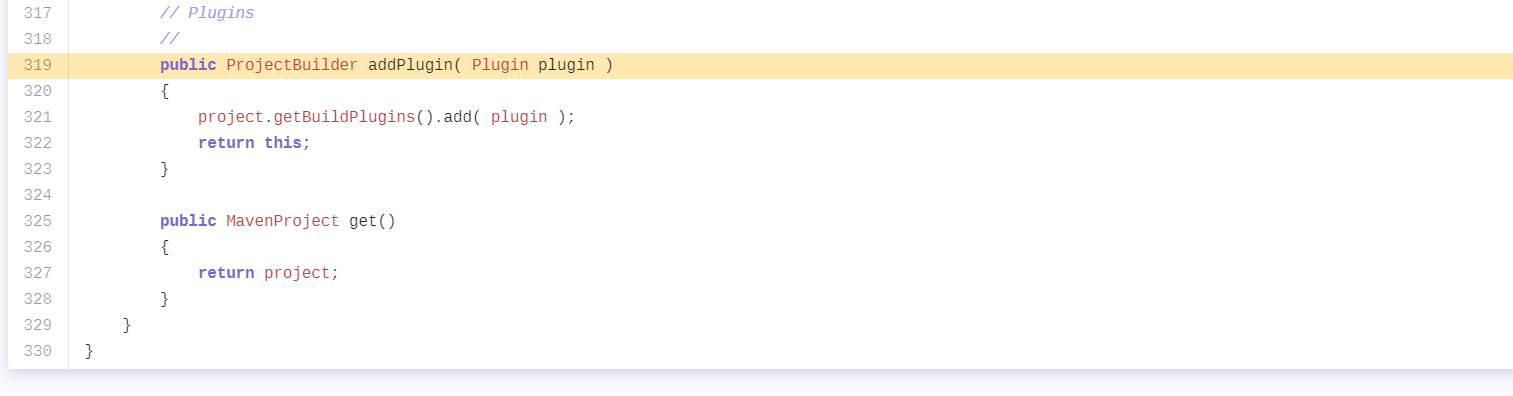Select line number 325
Viewport: 1513px width, 396px height.
pyautogui.click(x=38, y=221)
